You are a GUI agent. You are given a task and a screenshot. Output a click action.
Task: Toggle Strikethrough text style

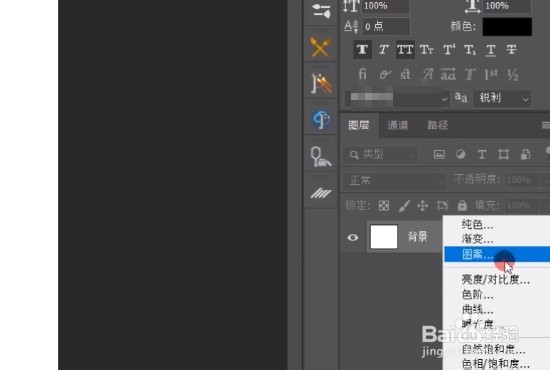click(x=511, y=50)
